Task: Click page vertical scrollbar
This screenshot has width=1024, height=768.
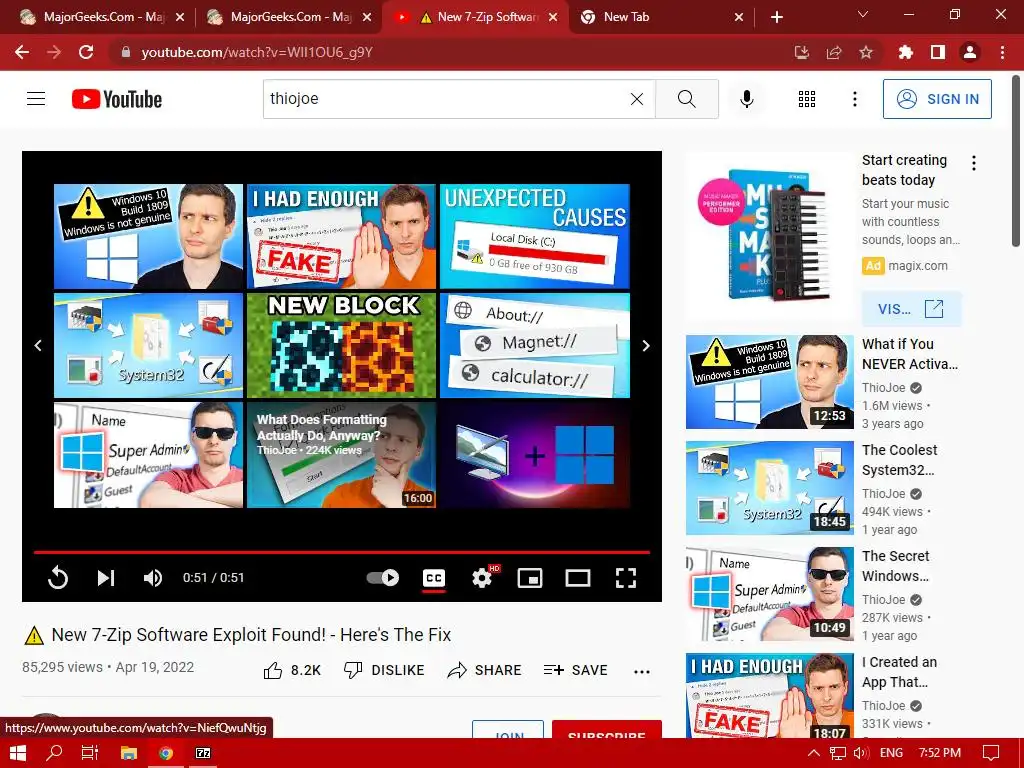Action: (x=1016, y=161)
